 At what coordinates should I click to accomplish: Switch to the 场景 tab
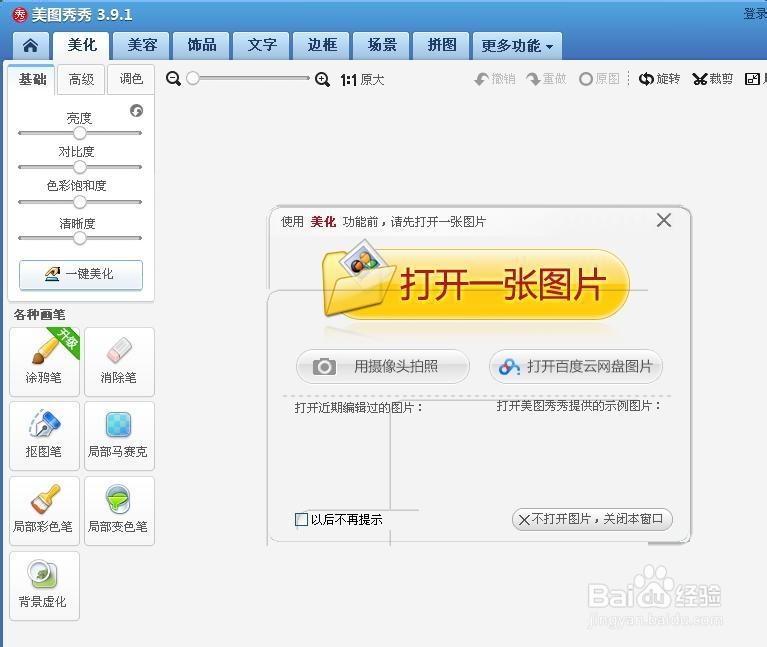382,46
